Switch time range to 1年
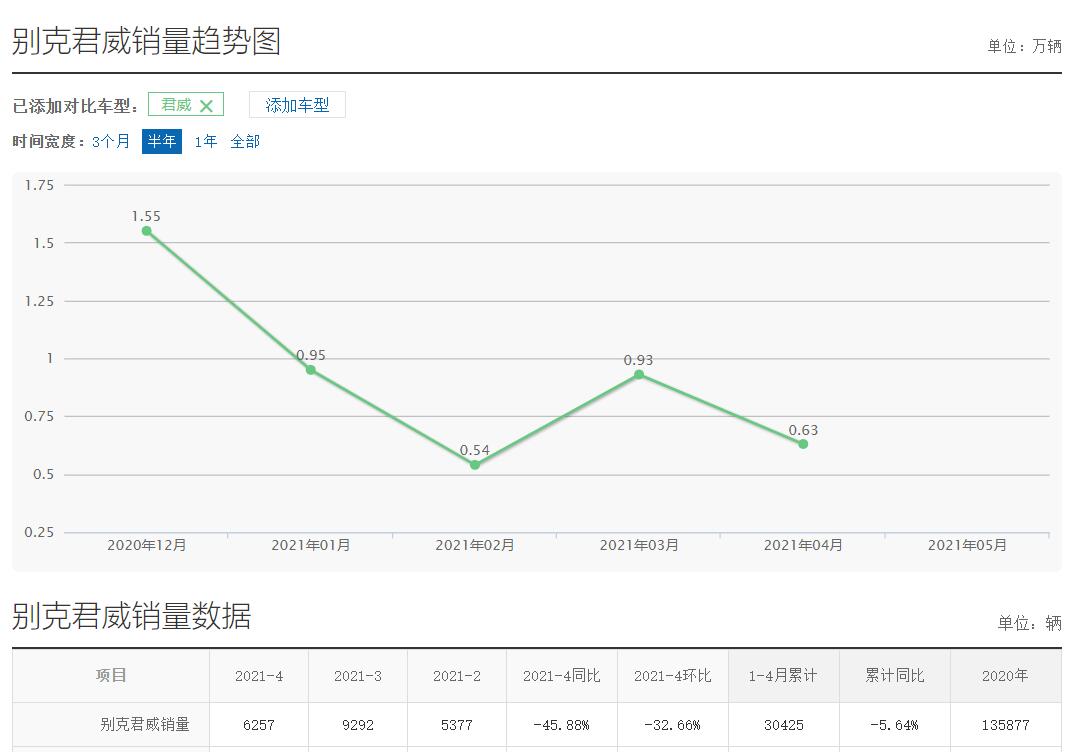 coord(205,141)
